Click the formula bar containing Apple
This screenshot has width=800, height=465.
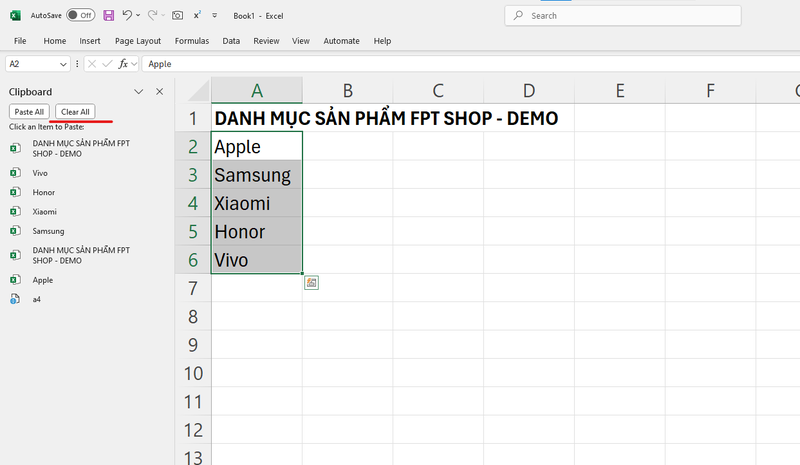tap(470, 64)
